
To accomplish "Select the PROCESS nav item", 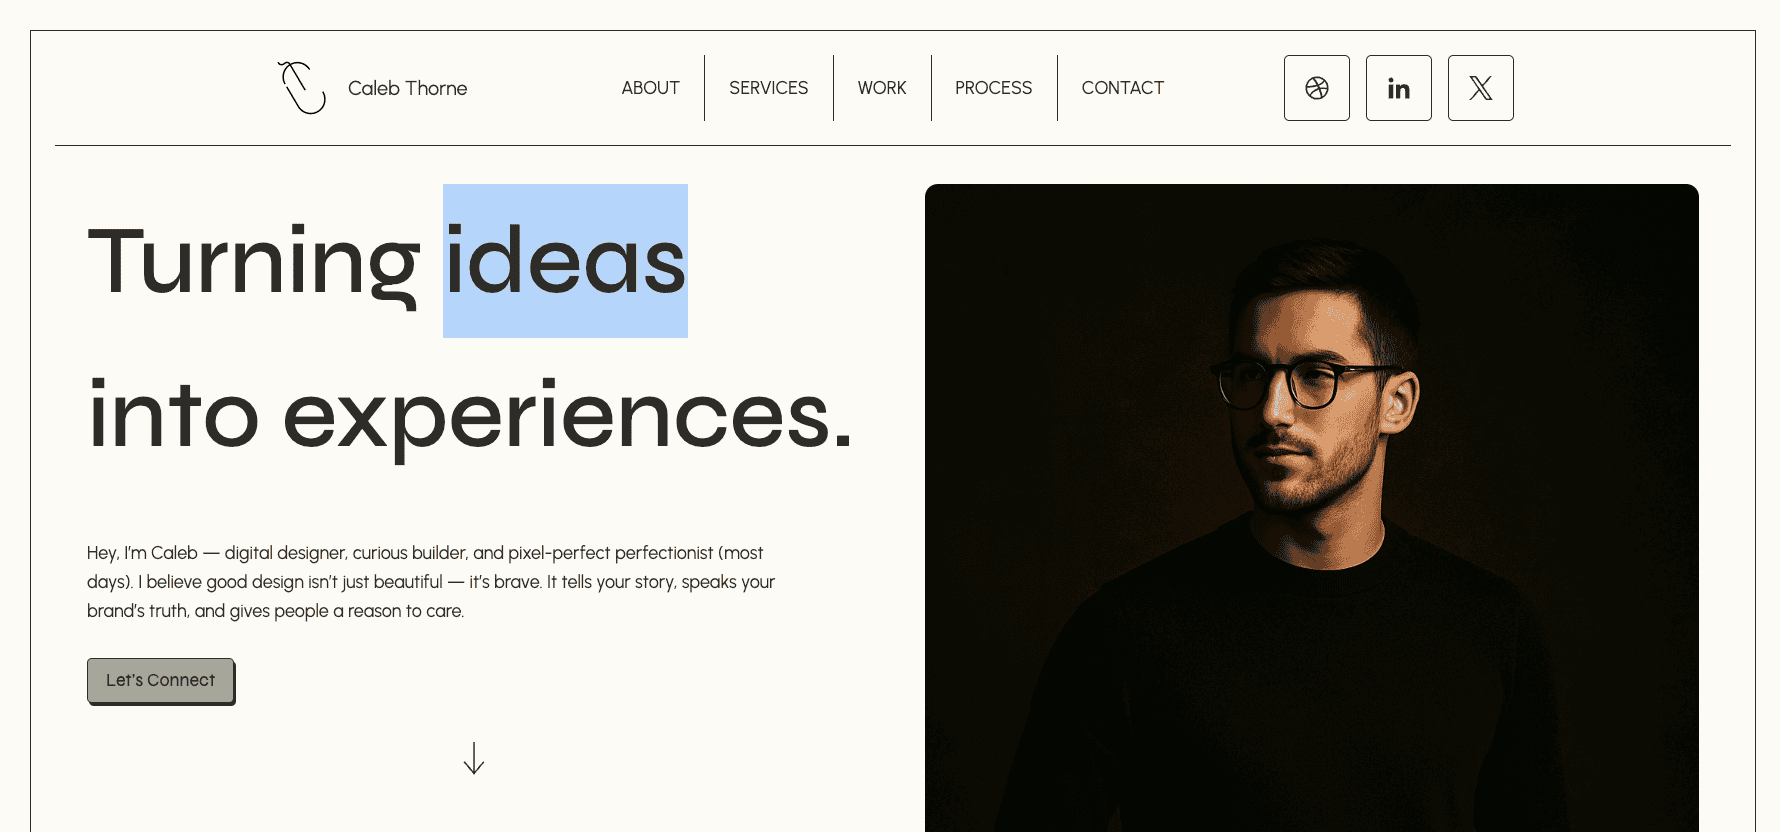I will 993,88.
